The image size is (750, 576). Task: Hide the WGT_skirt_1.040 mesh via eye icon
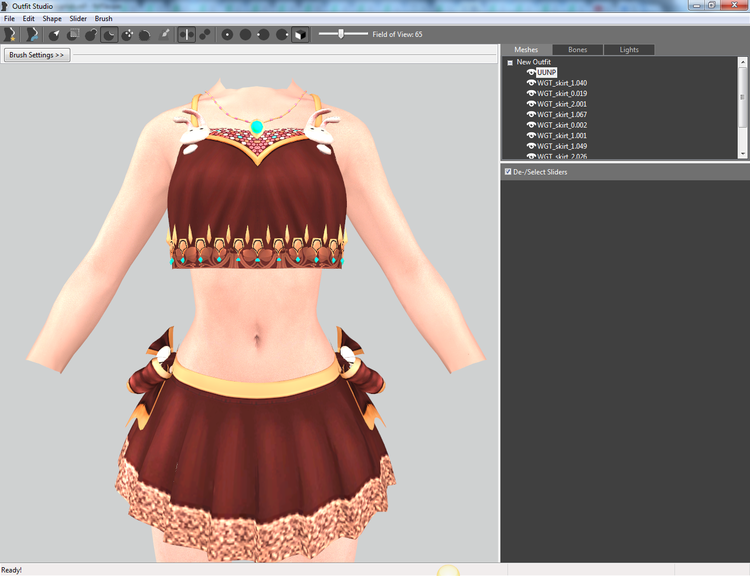tap(531, 83)
